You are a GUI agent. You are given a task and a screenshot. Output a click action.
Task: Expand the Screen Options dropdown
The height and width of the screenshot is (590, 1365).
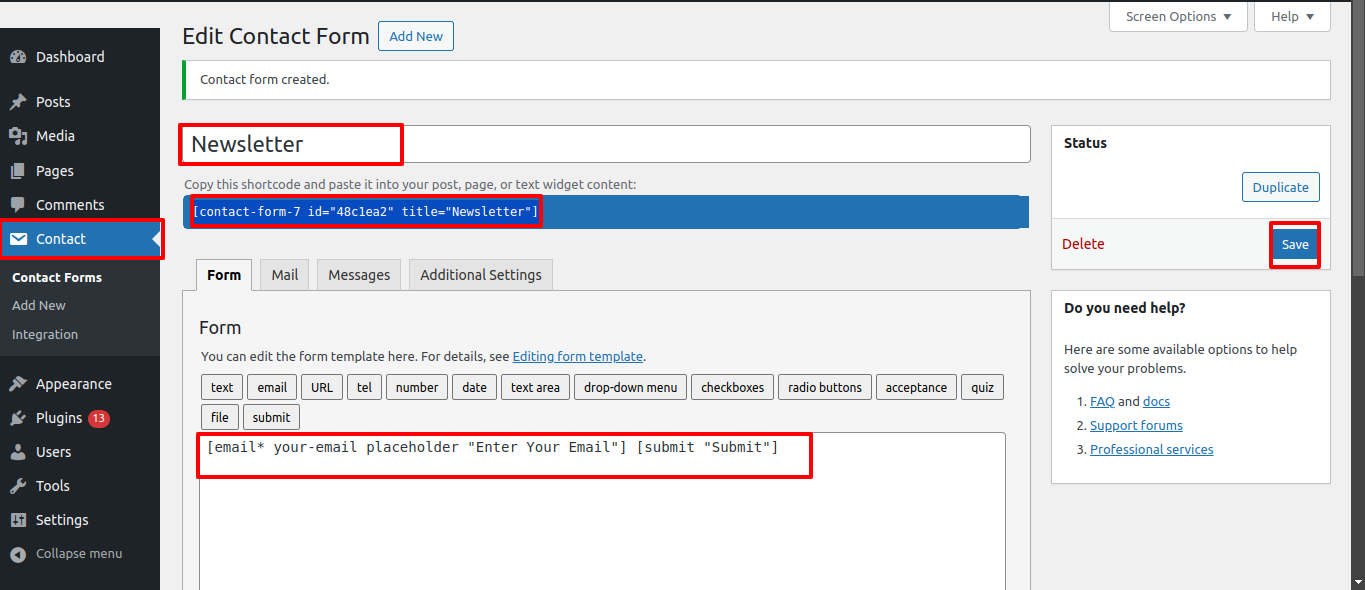[1178, 17]
